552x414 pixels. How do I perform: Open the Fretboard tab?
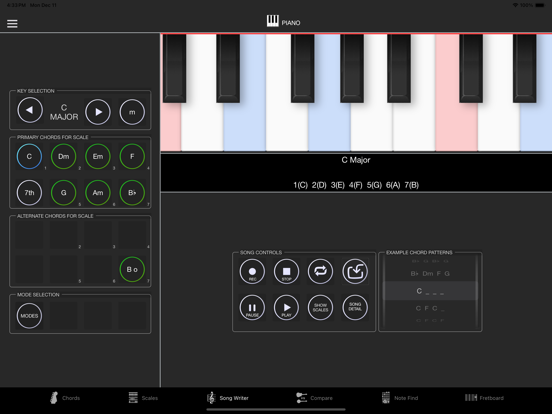[x=484, y=398]
